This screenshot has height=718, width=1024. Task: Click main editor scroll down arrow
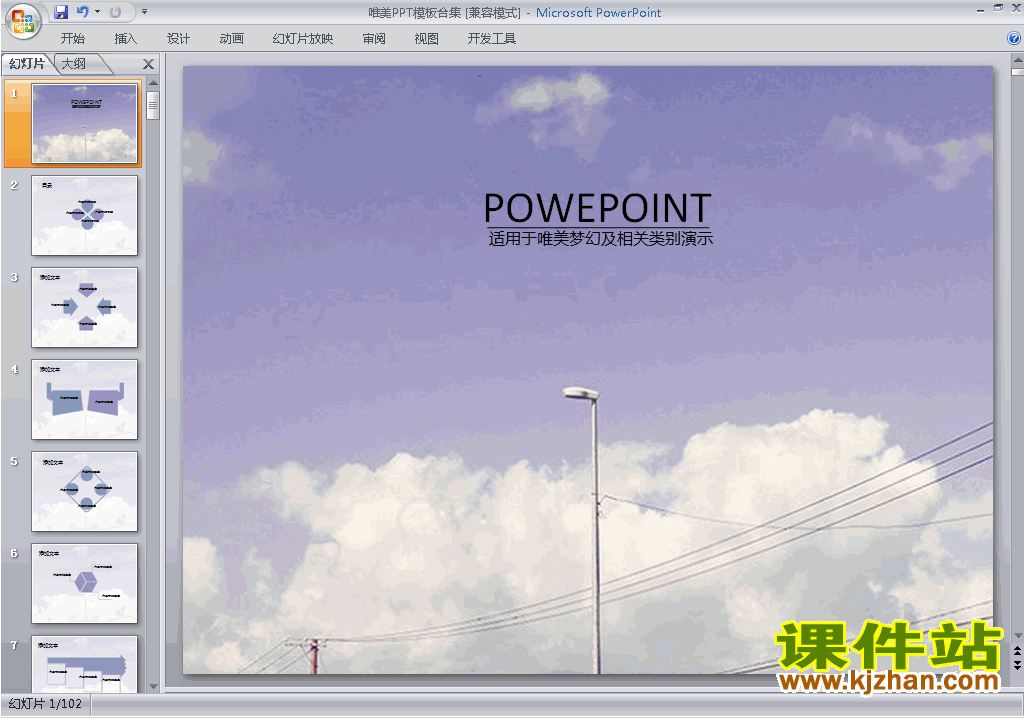(1017, 636)
